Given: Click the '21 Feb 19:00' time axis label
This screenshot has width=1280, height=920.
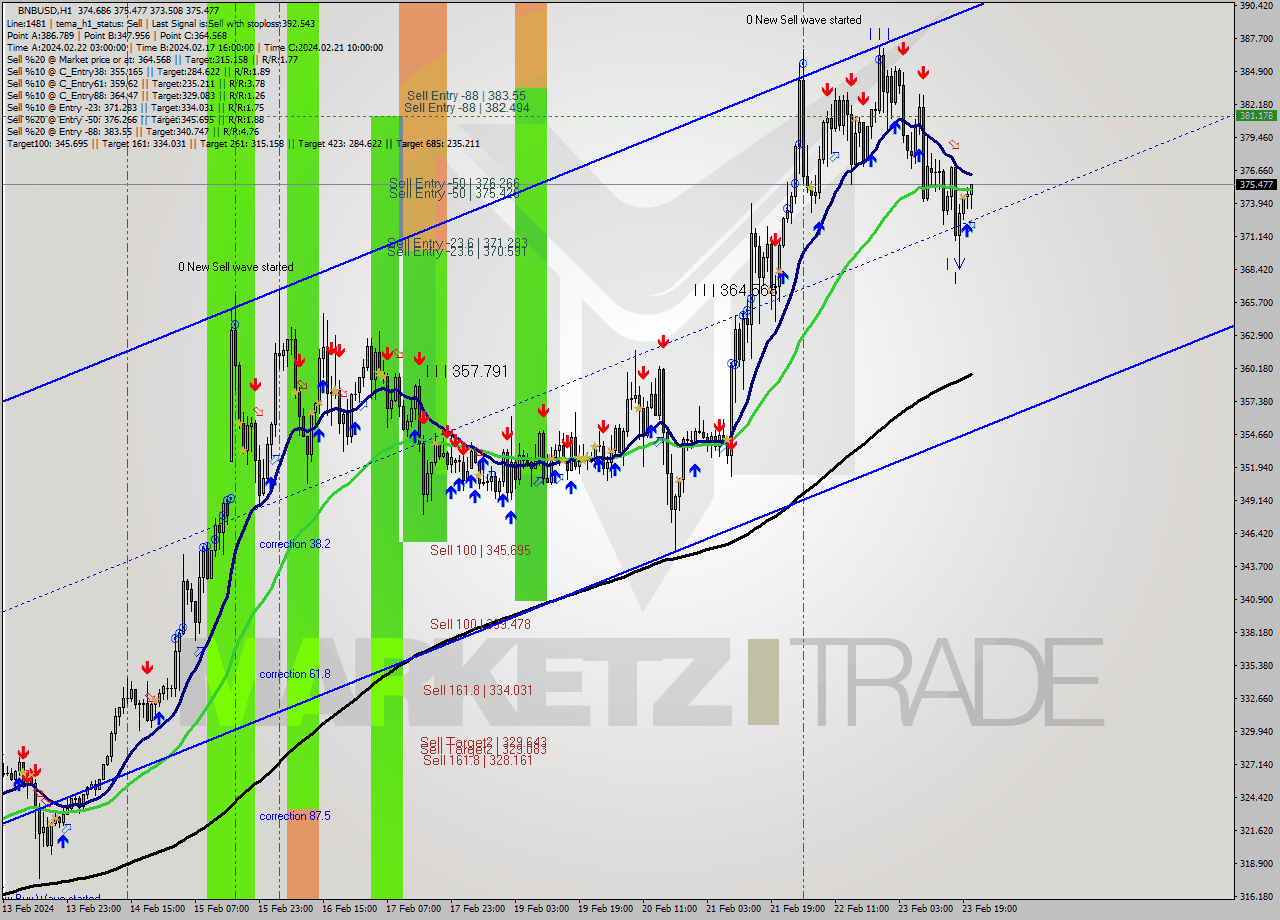Looking at the screenshot, I should [x=798, y=909].
